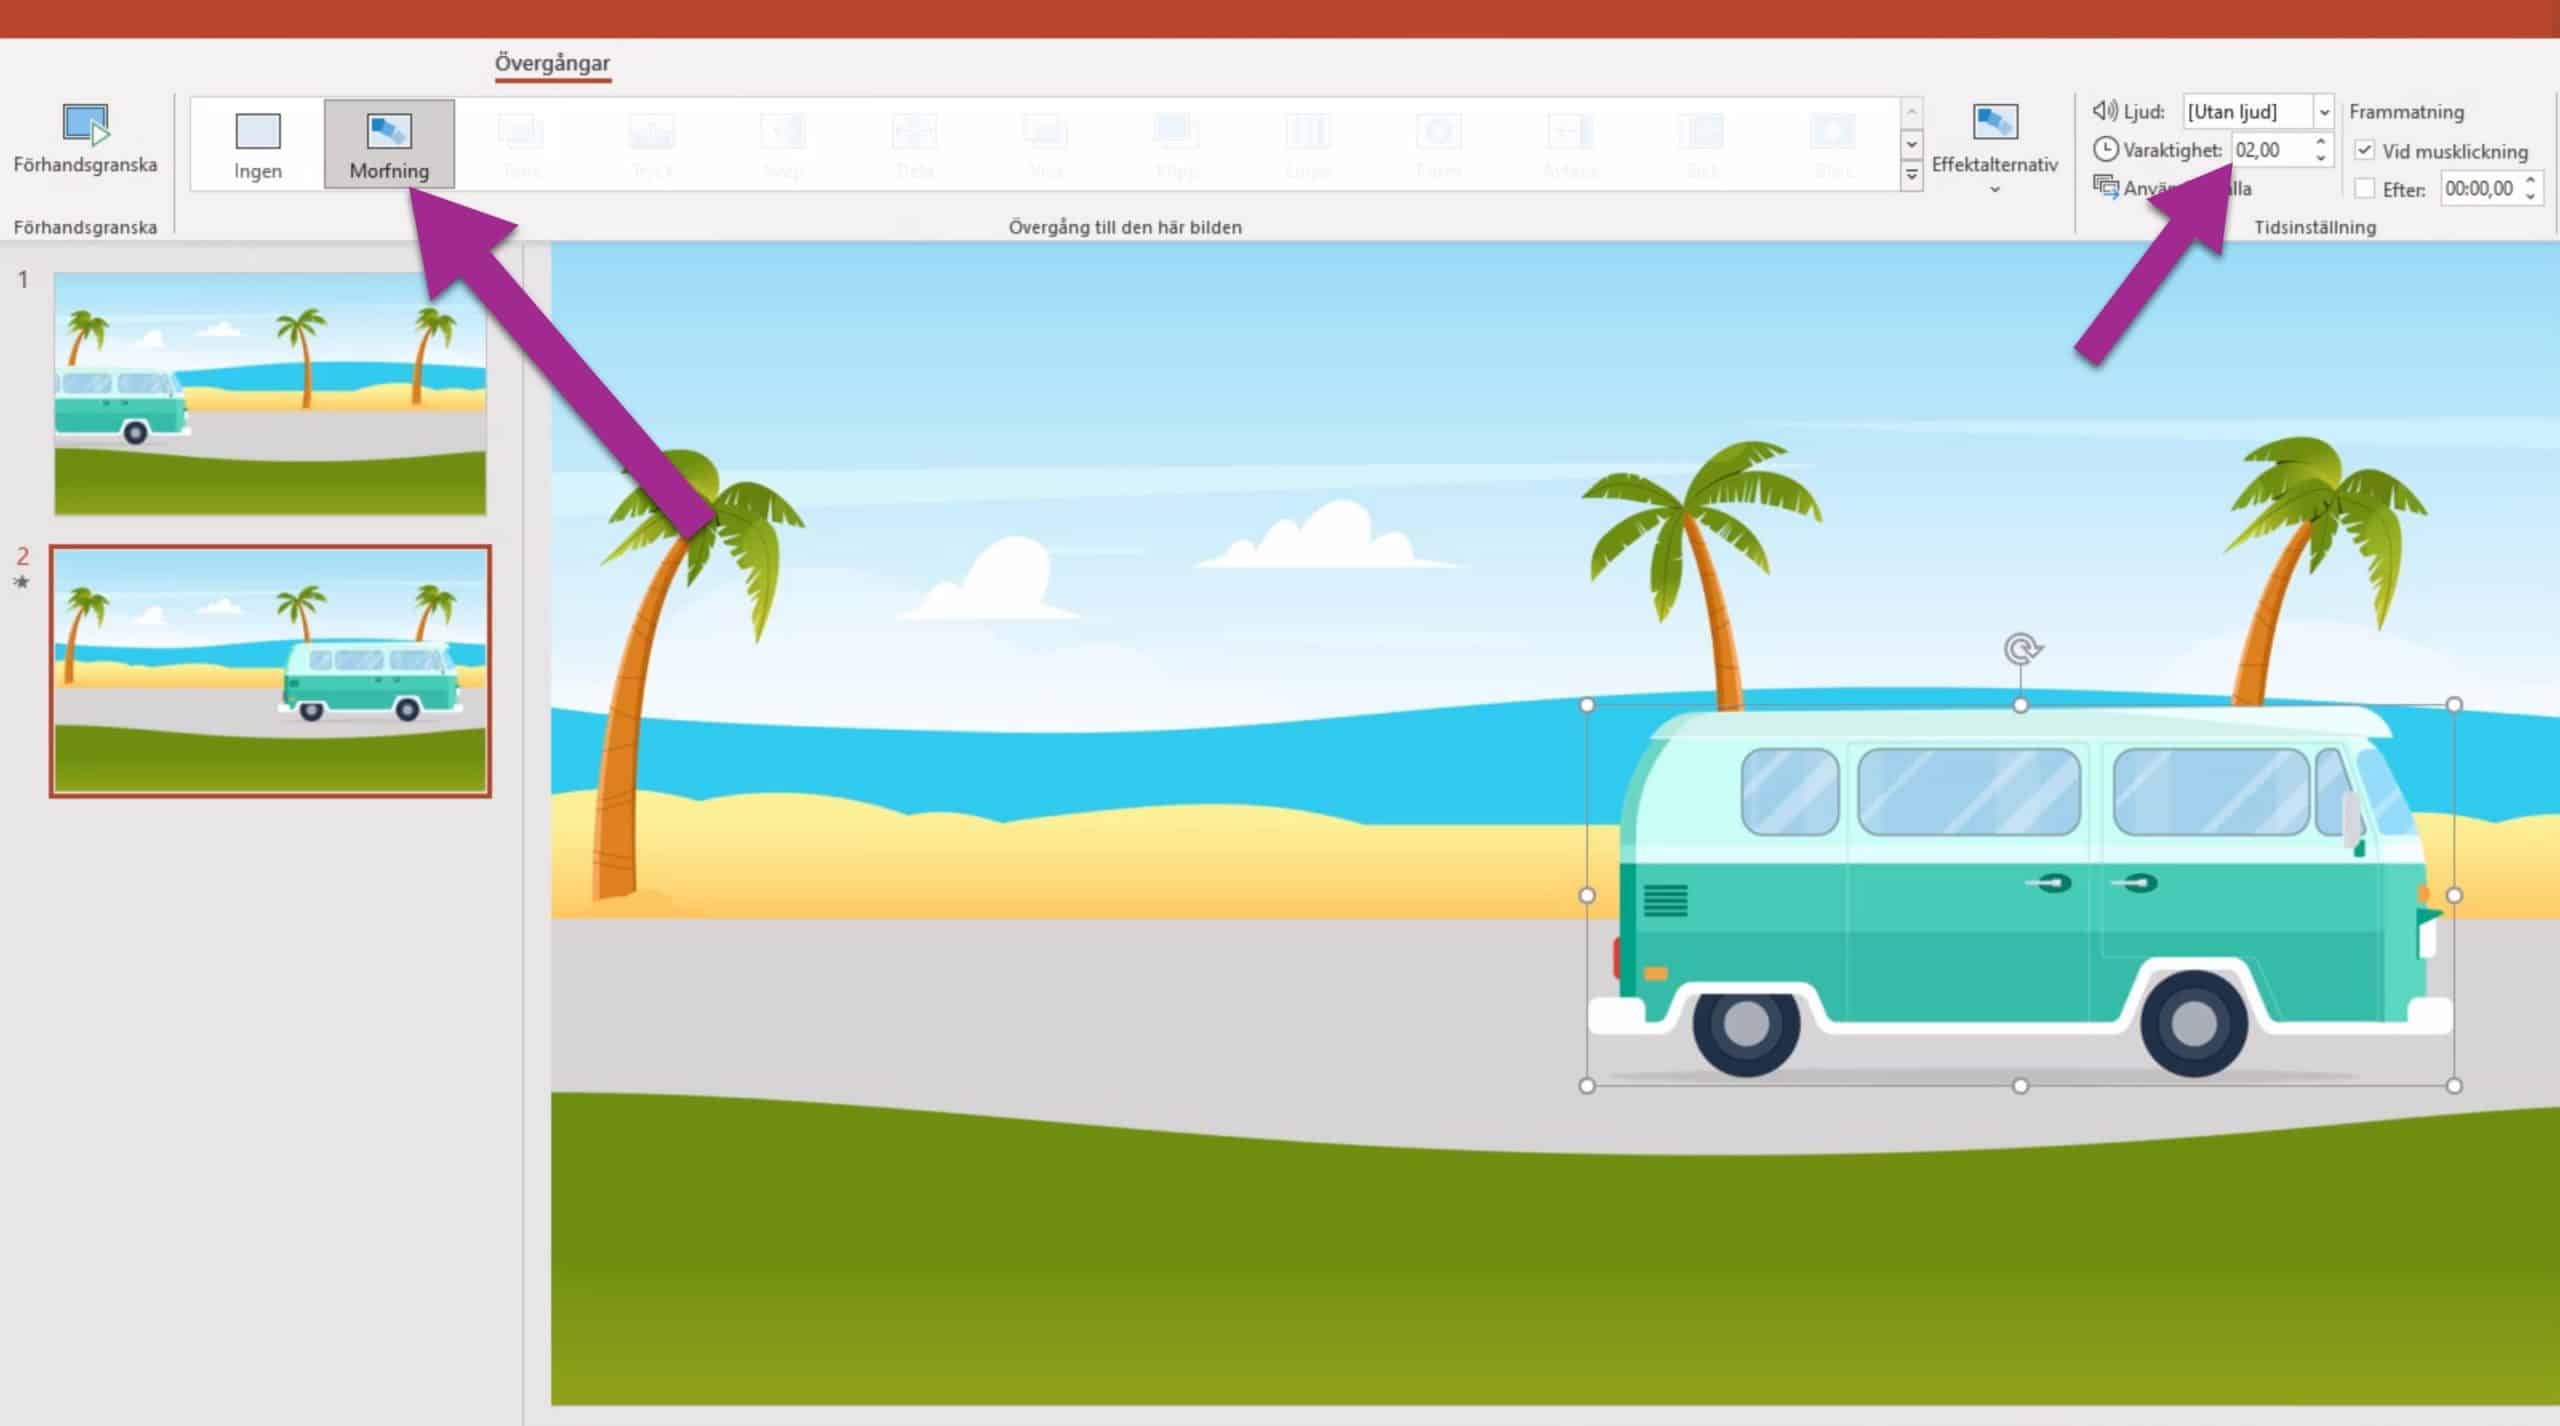Open the Ljud sound dropdown
This screenshot has width=2560, height=1426.
[2324, 111]
